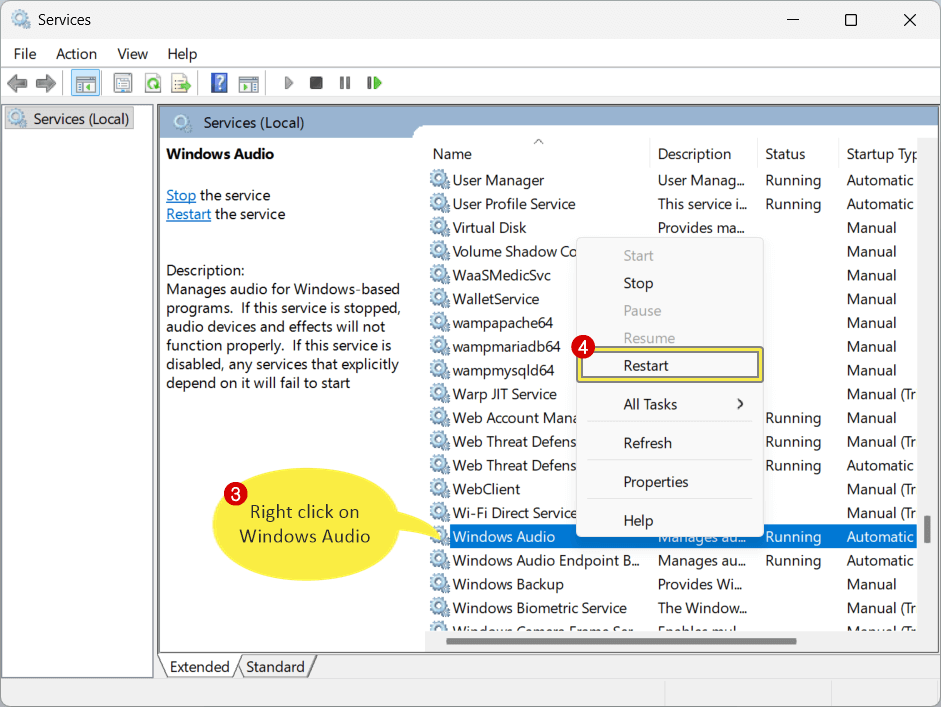This screenshot has width=941, height=707.
Task: Click the gear icon beside WebClient
Action: (x=439, y=489)
